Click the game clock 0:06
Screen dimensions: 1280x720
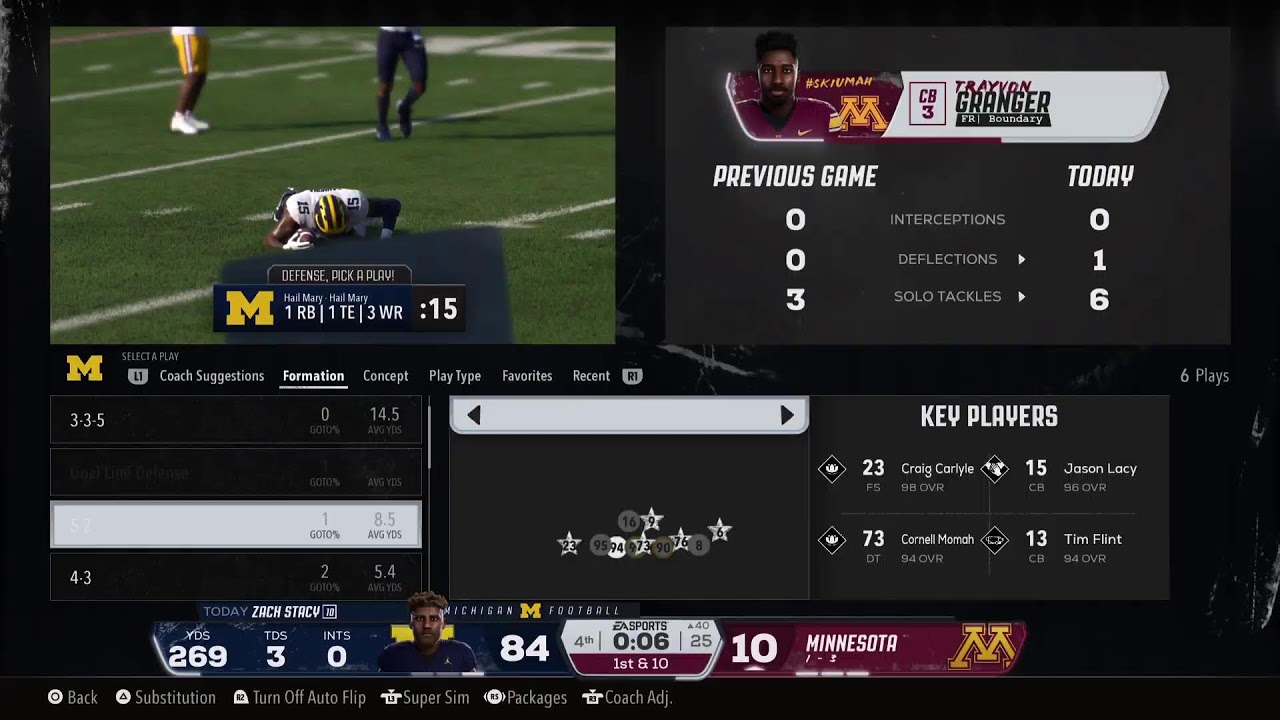coord(640,642)
